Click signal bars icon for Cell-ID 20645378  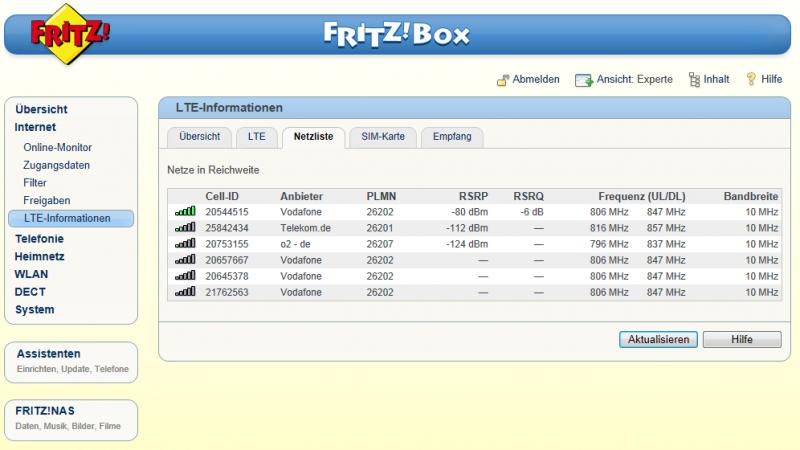click(x=185, y=276)
